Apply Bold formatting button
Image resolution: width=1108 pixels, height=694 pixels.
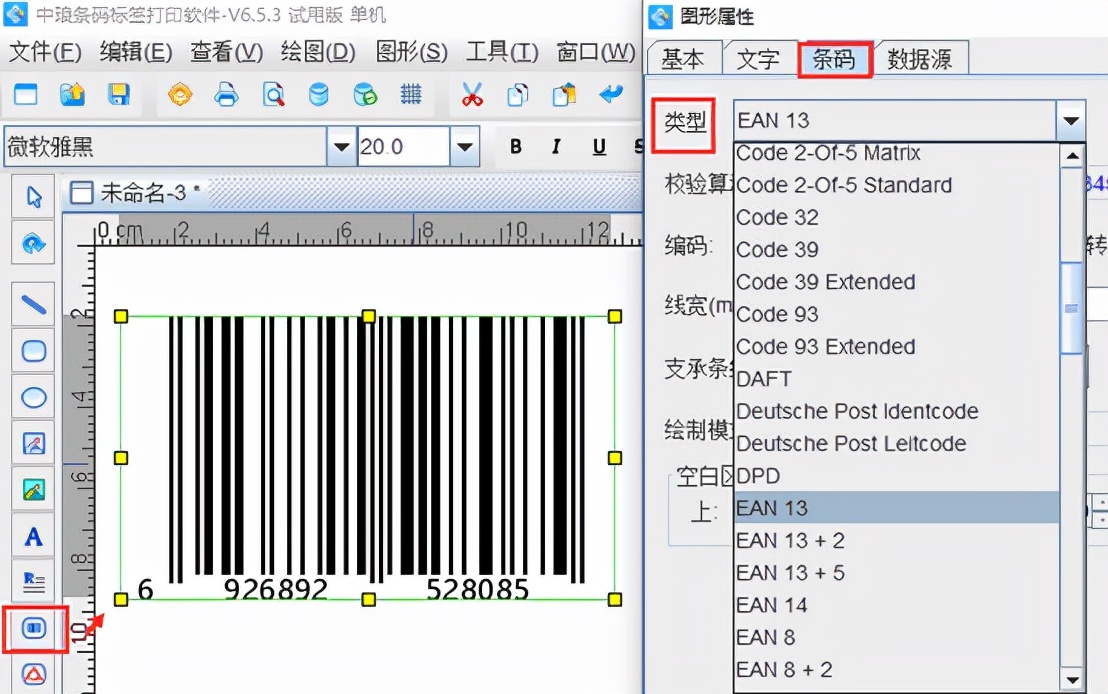click(516, 146)
